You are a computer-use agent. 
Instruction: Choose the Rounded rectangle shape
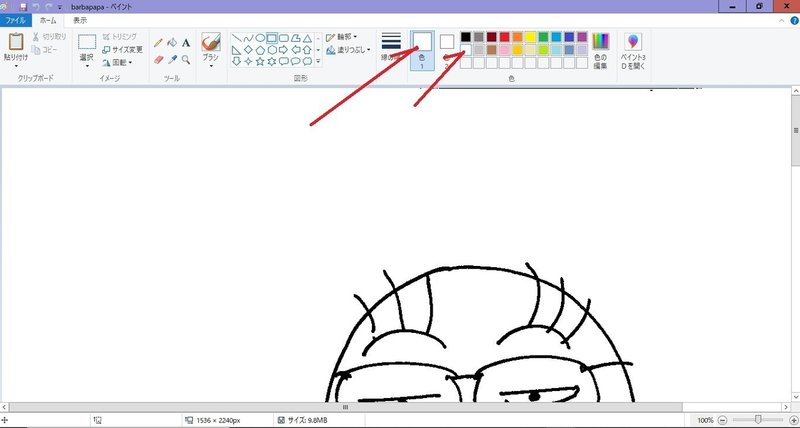(283, 38)
